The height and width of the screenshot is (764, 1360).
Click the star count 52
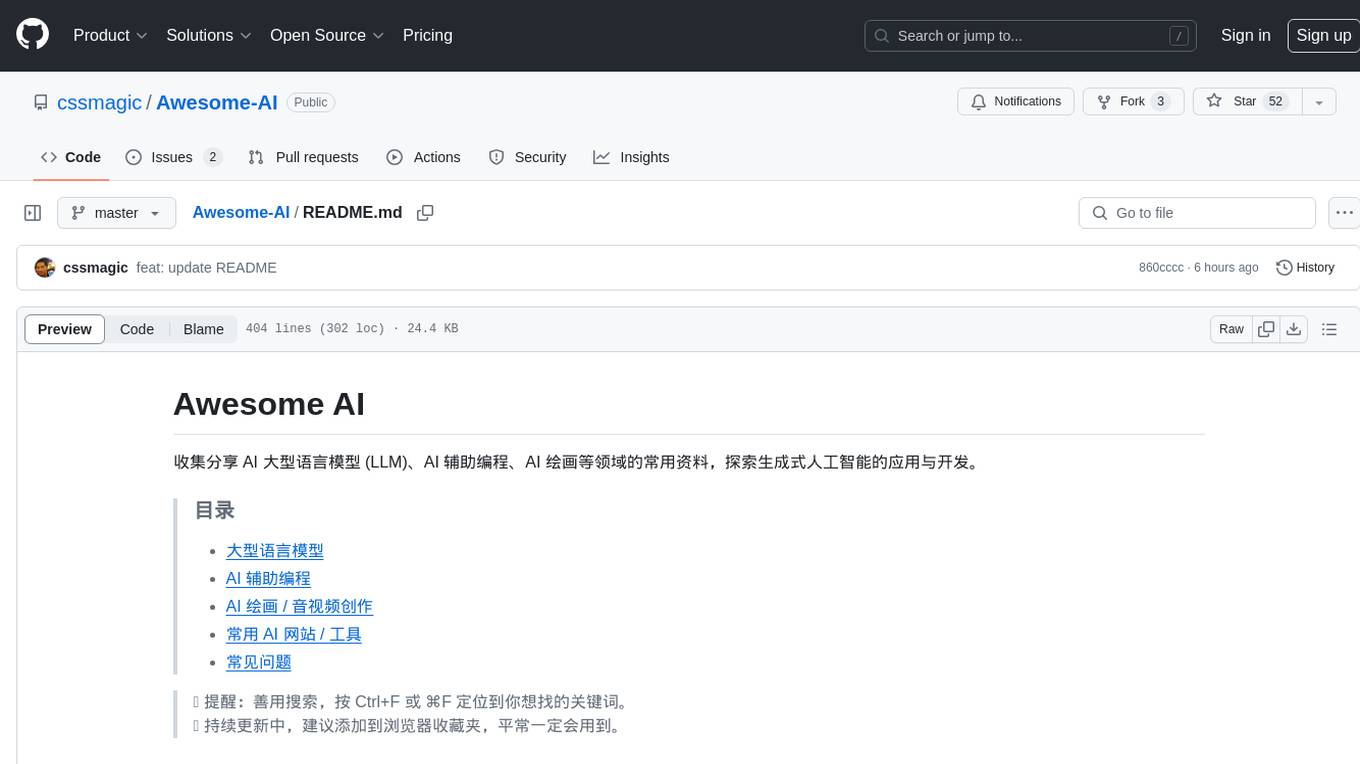click(x=1275, y=102)
